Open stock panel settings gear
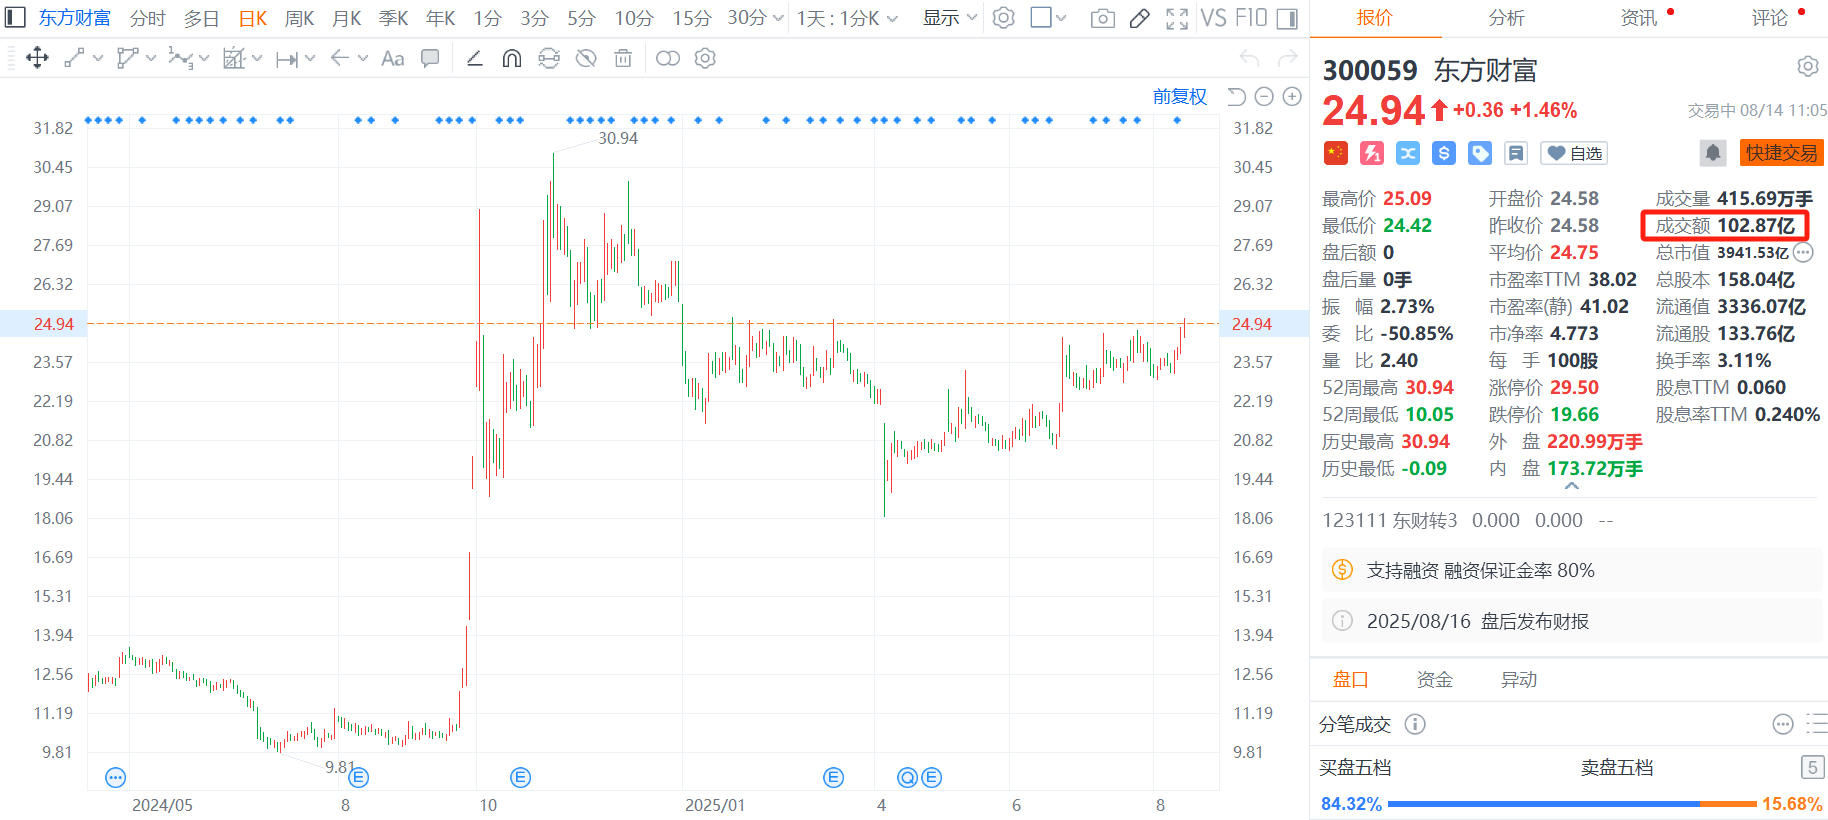 coord(1808,67)
